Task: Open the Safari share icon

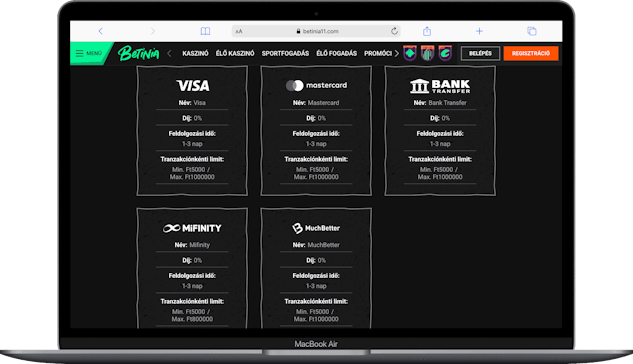Action: (x=427, y=31)
